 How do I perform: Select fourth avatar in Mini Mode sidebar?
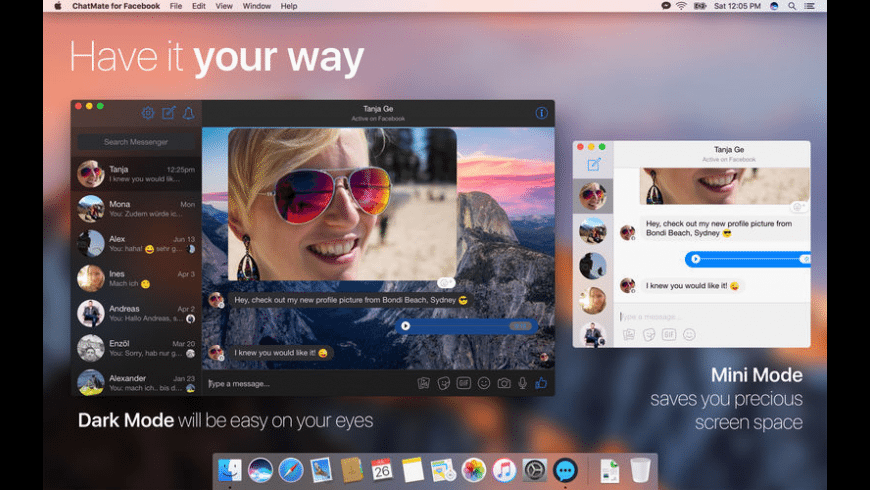(593, 301)
